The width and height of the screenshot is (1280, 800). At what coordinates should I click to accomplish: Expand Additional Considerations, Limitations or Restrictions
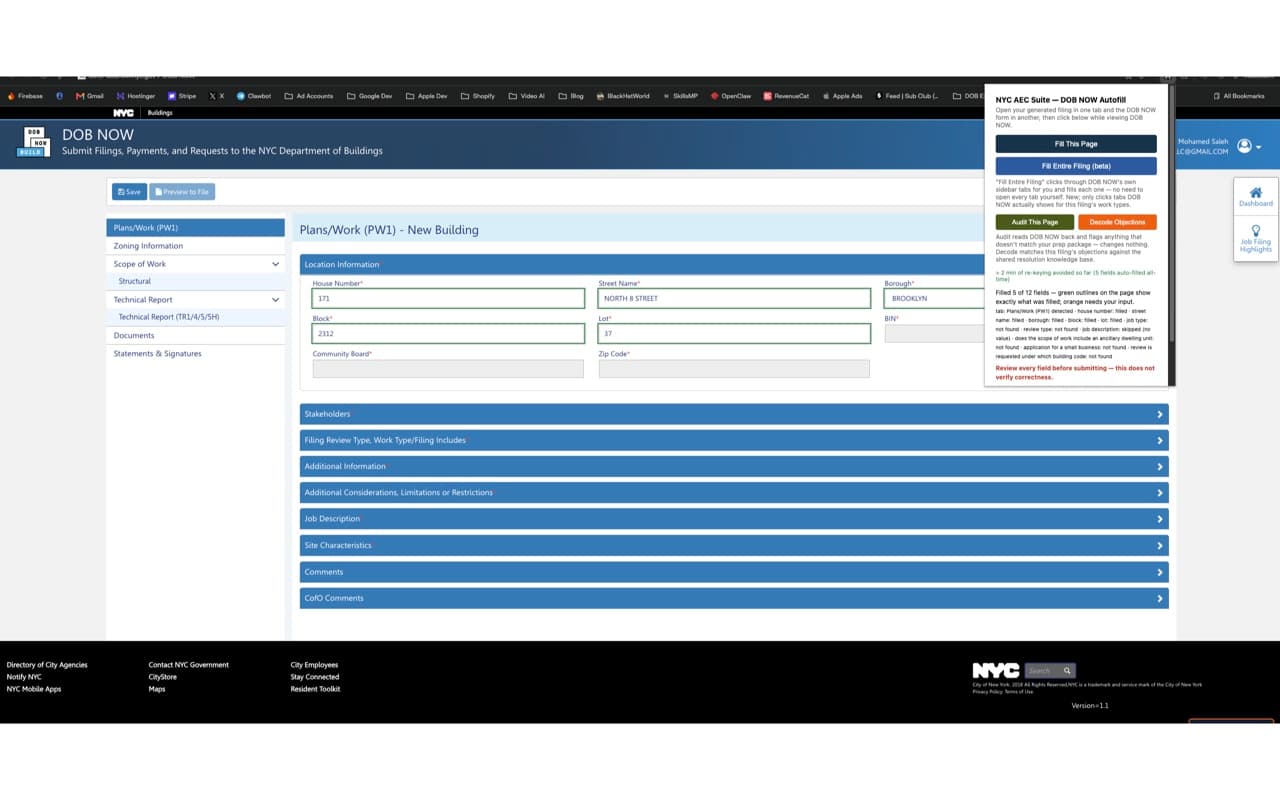734,493
